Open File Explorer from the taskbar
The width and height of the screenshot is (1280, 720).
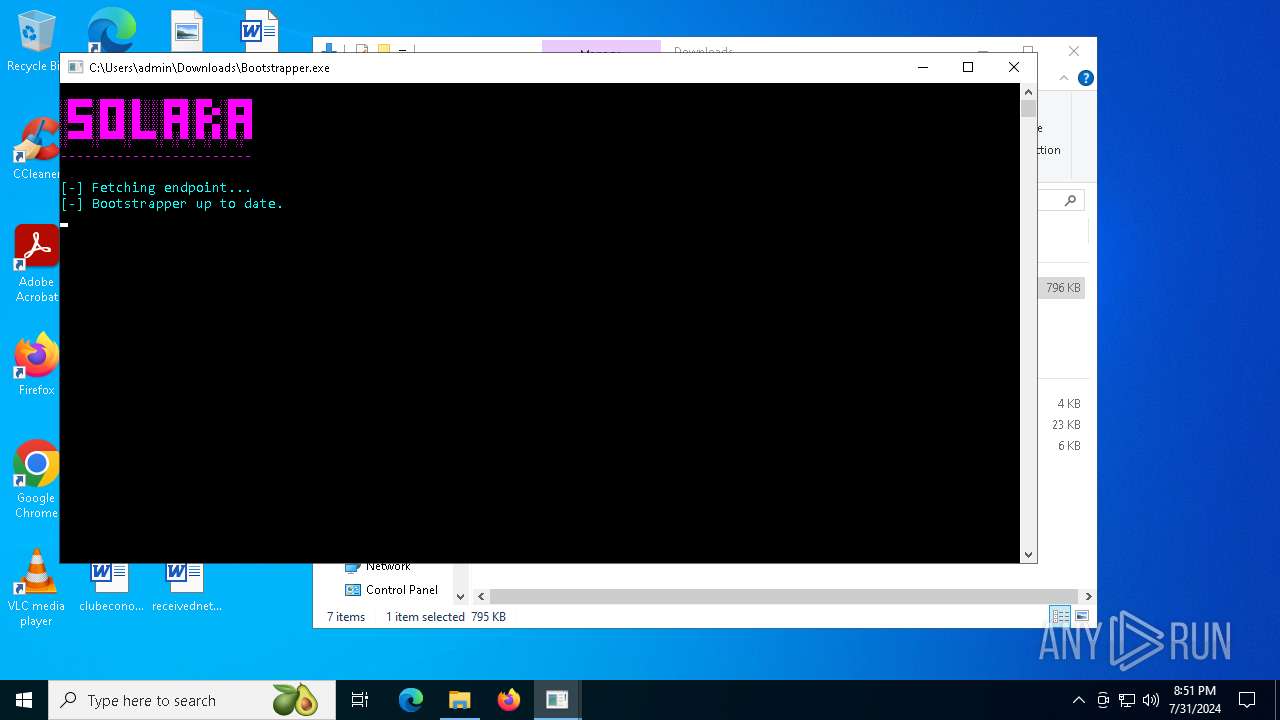click(x=459, y=700)
